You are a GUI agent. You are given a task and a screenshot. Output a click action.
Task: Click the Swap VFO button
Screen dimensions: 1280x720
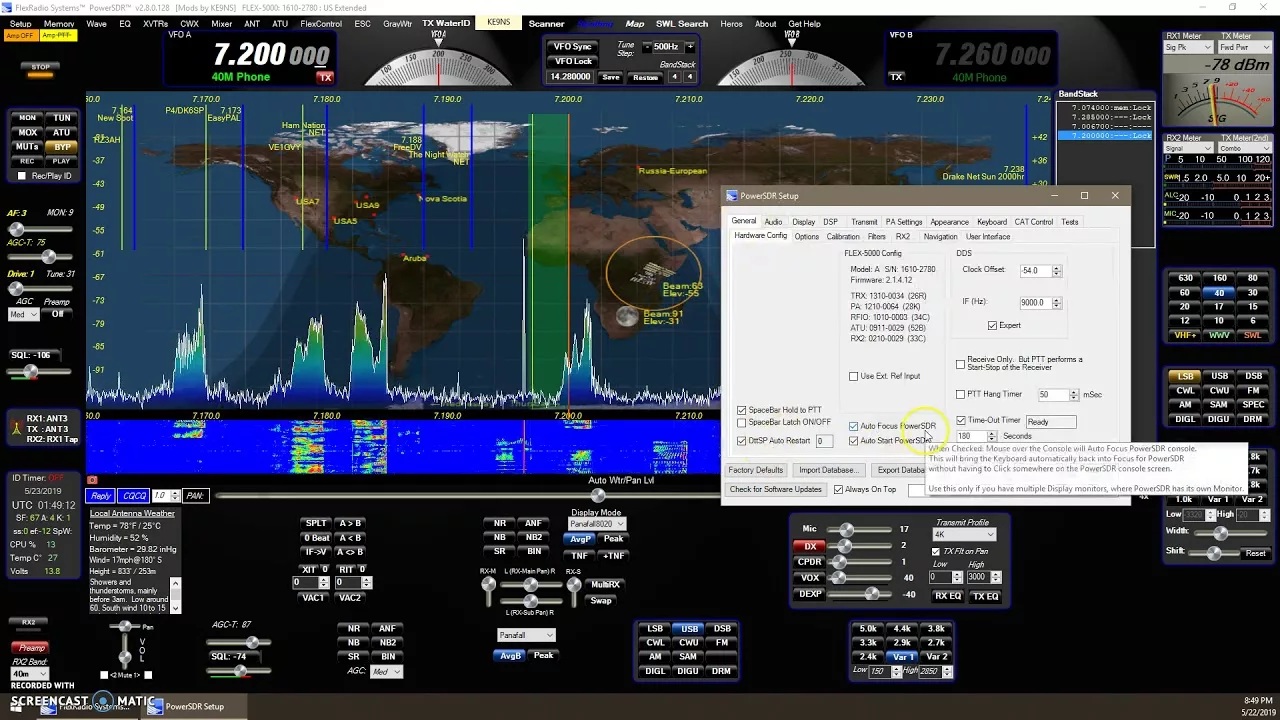(x=601, y=601)
